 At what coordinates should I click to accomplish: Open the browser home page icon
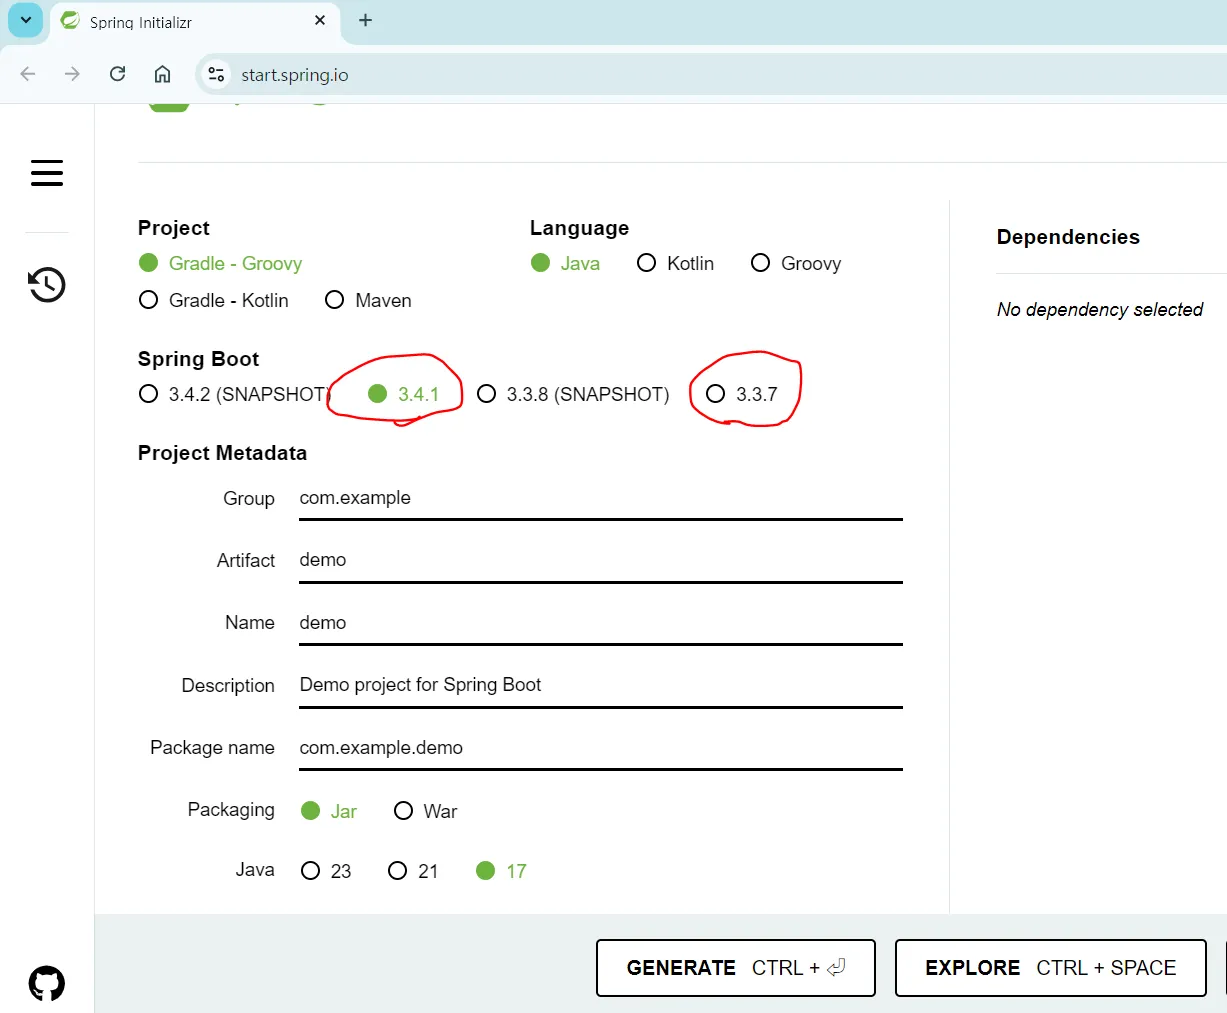[x=162, y=74]
